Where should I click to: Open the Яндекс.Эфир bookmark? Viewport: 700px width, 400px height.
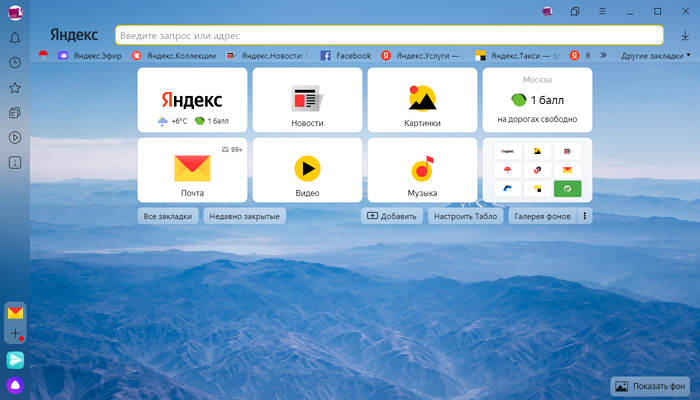(x=90, y=56)
